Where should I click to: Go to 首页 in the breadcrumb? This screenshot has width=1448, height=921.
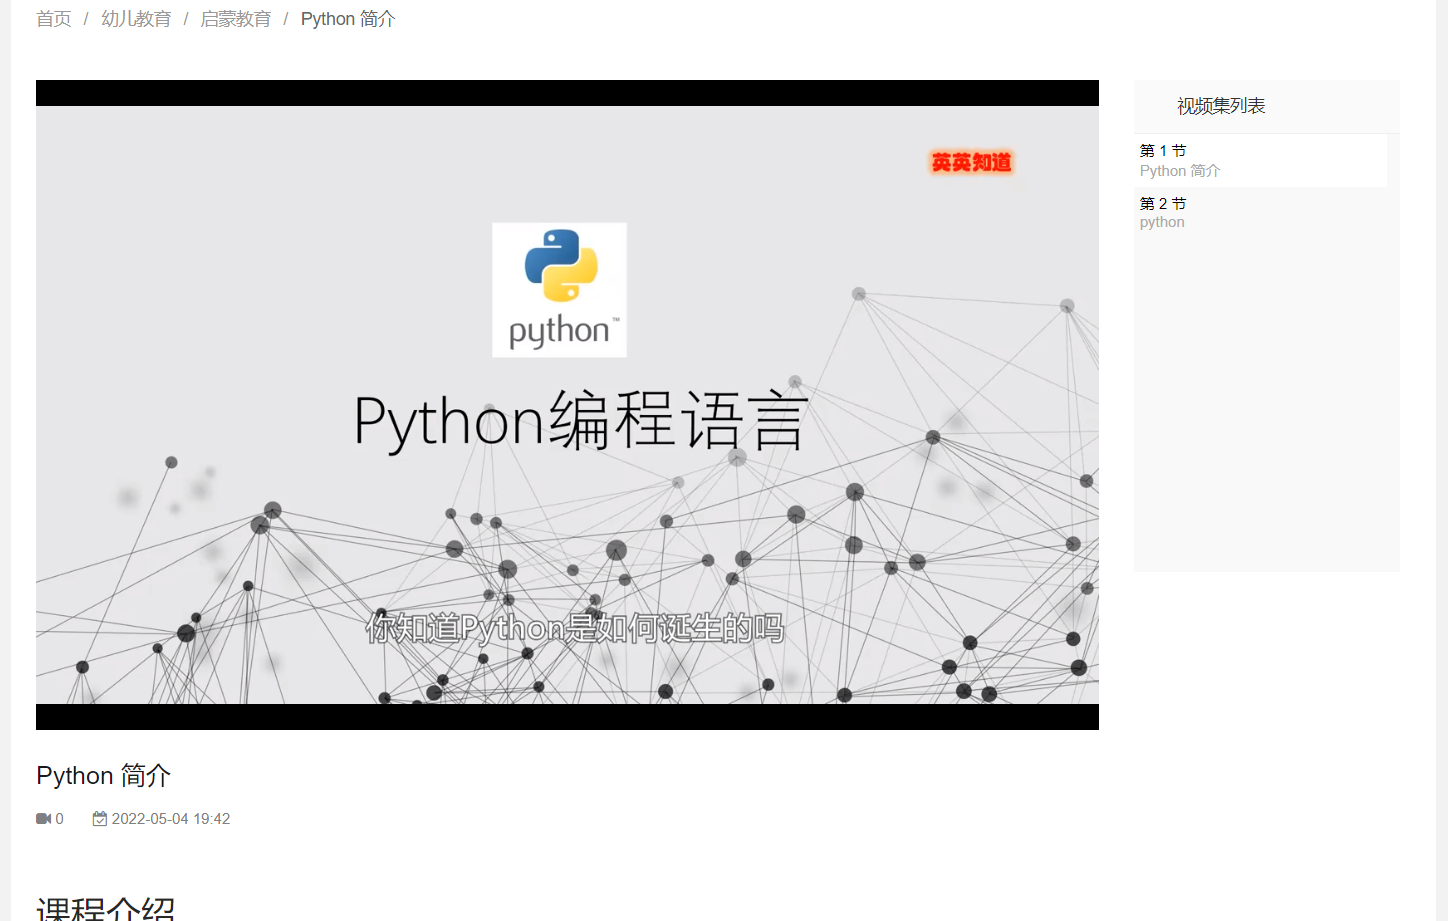54,19
